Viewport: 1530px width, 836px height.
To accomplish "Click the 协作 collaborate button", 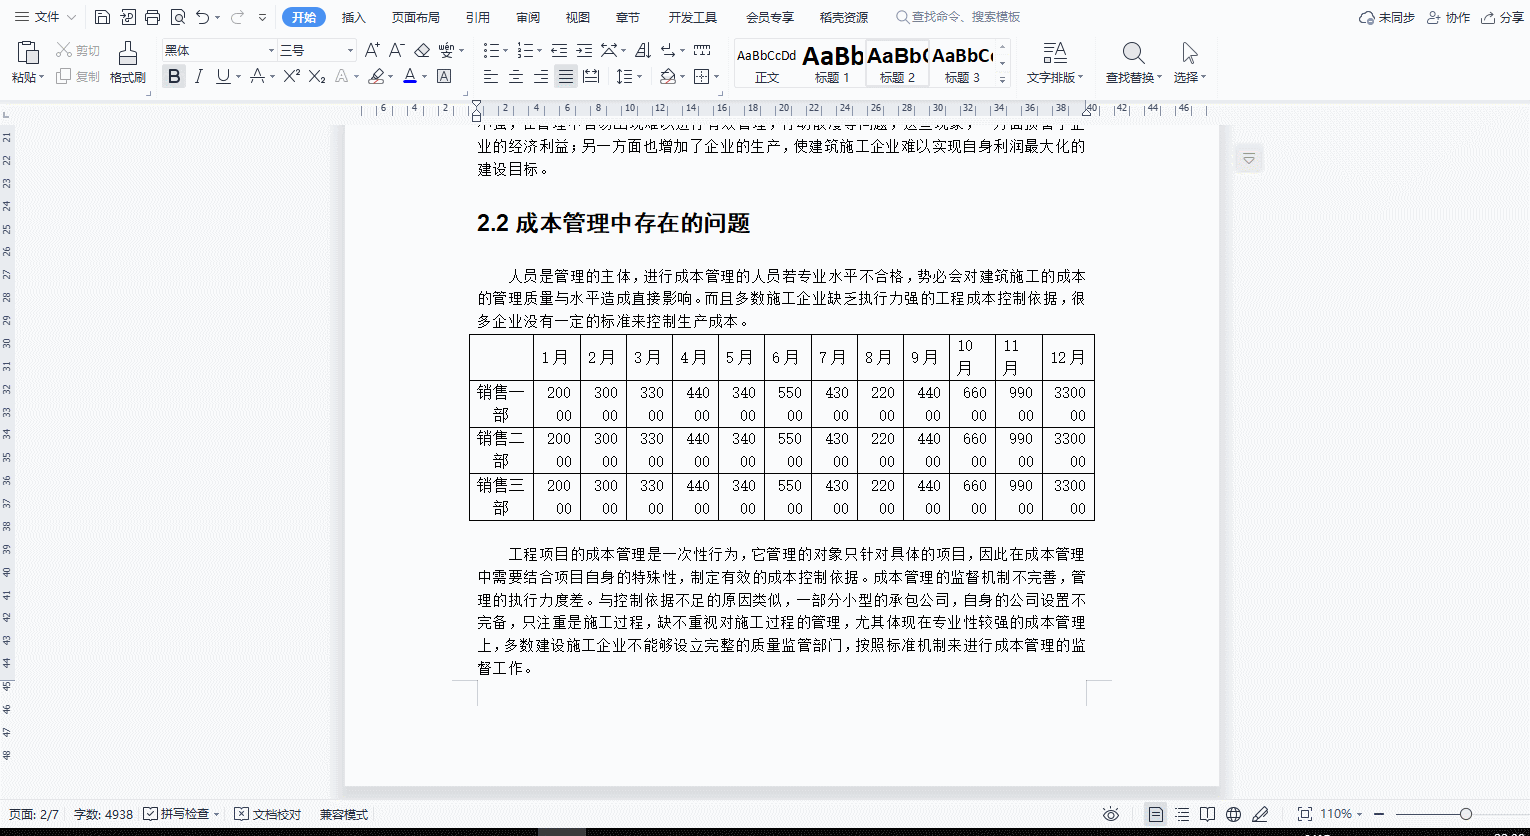I will tap(1448, 17).
